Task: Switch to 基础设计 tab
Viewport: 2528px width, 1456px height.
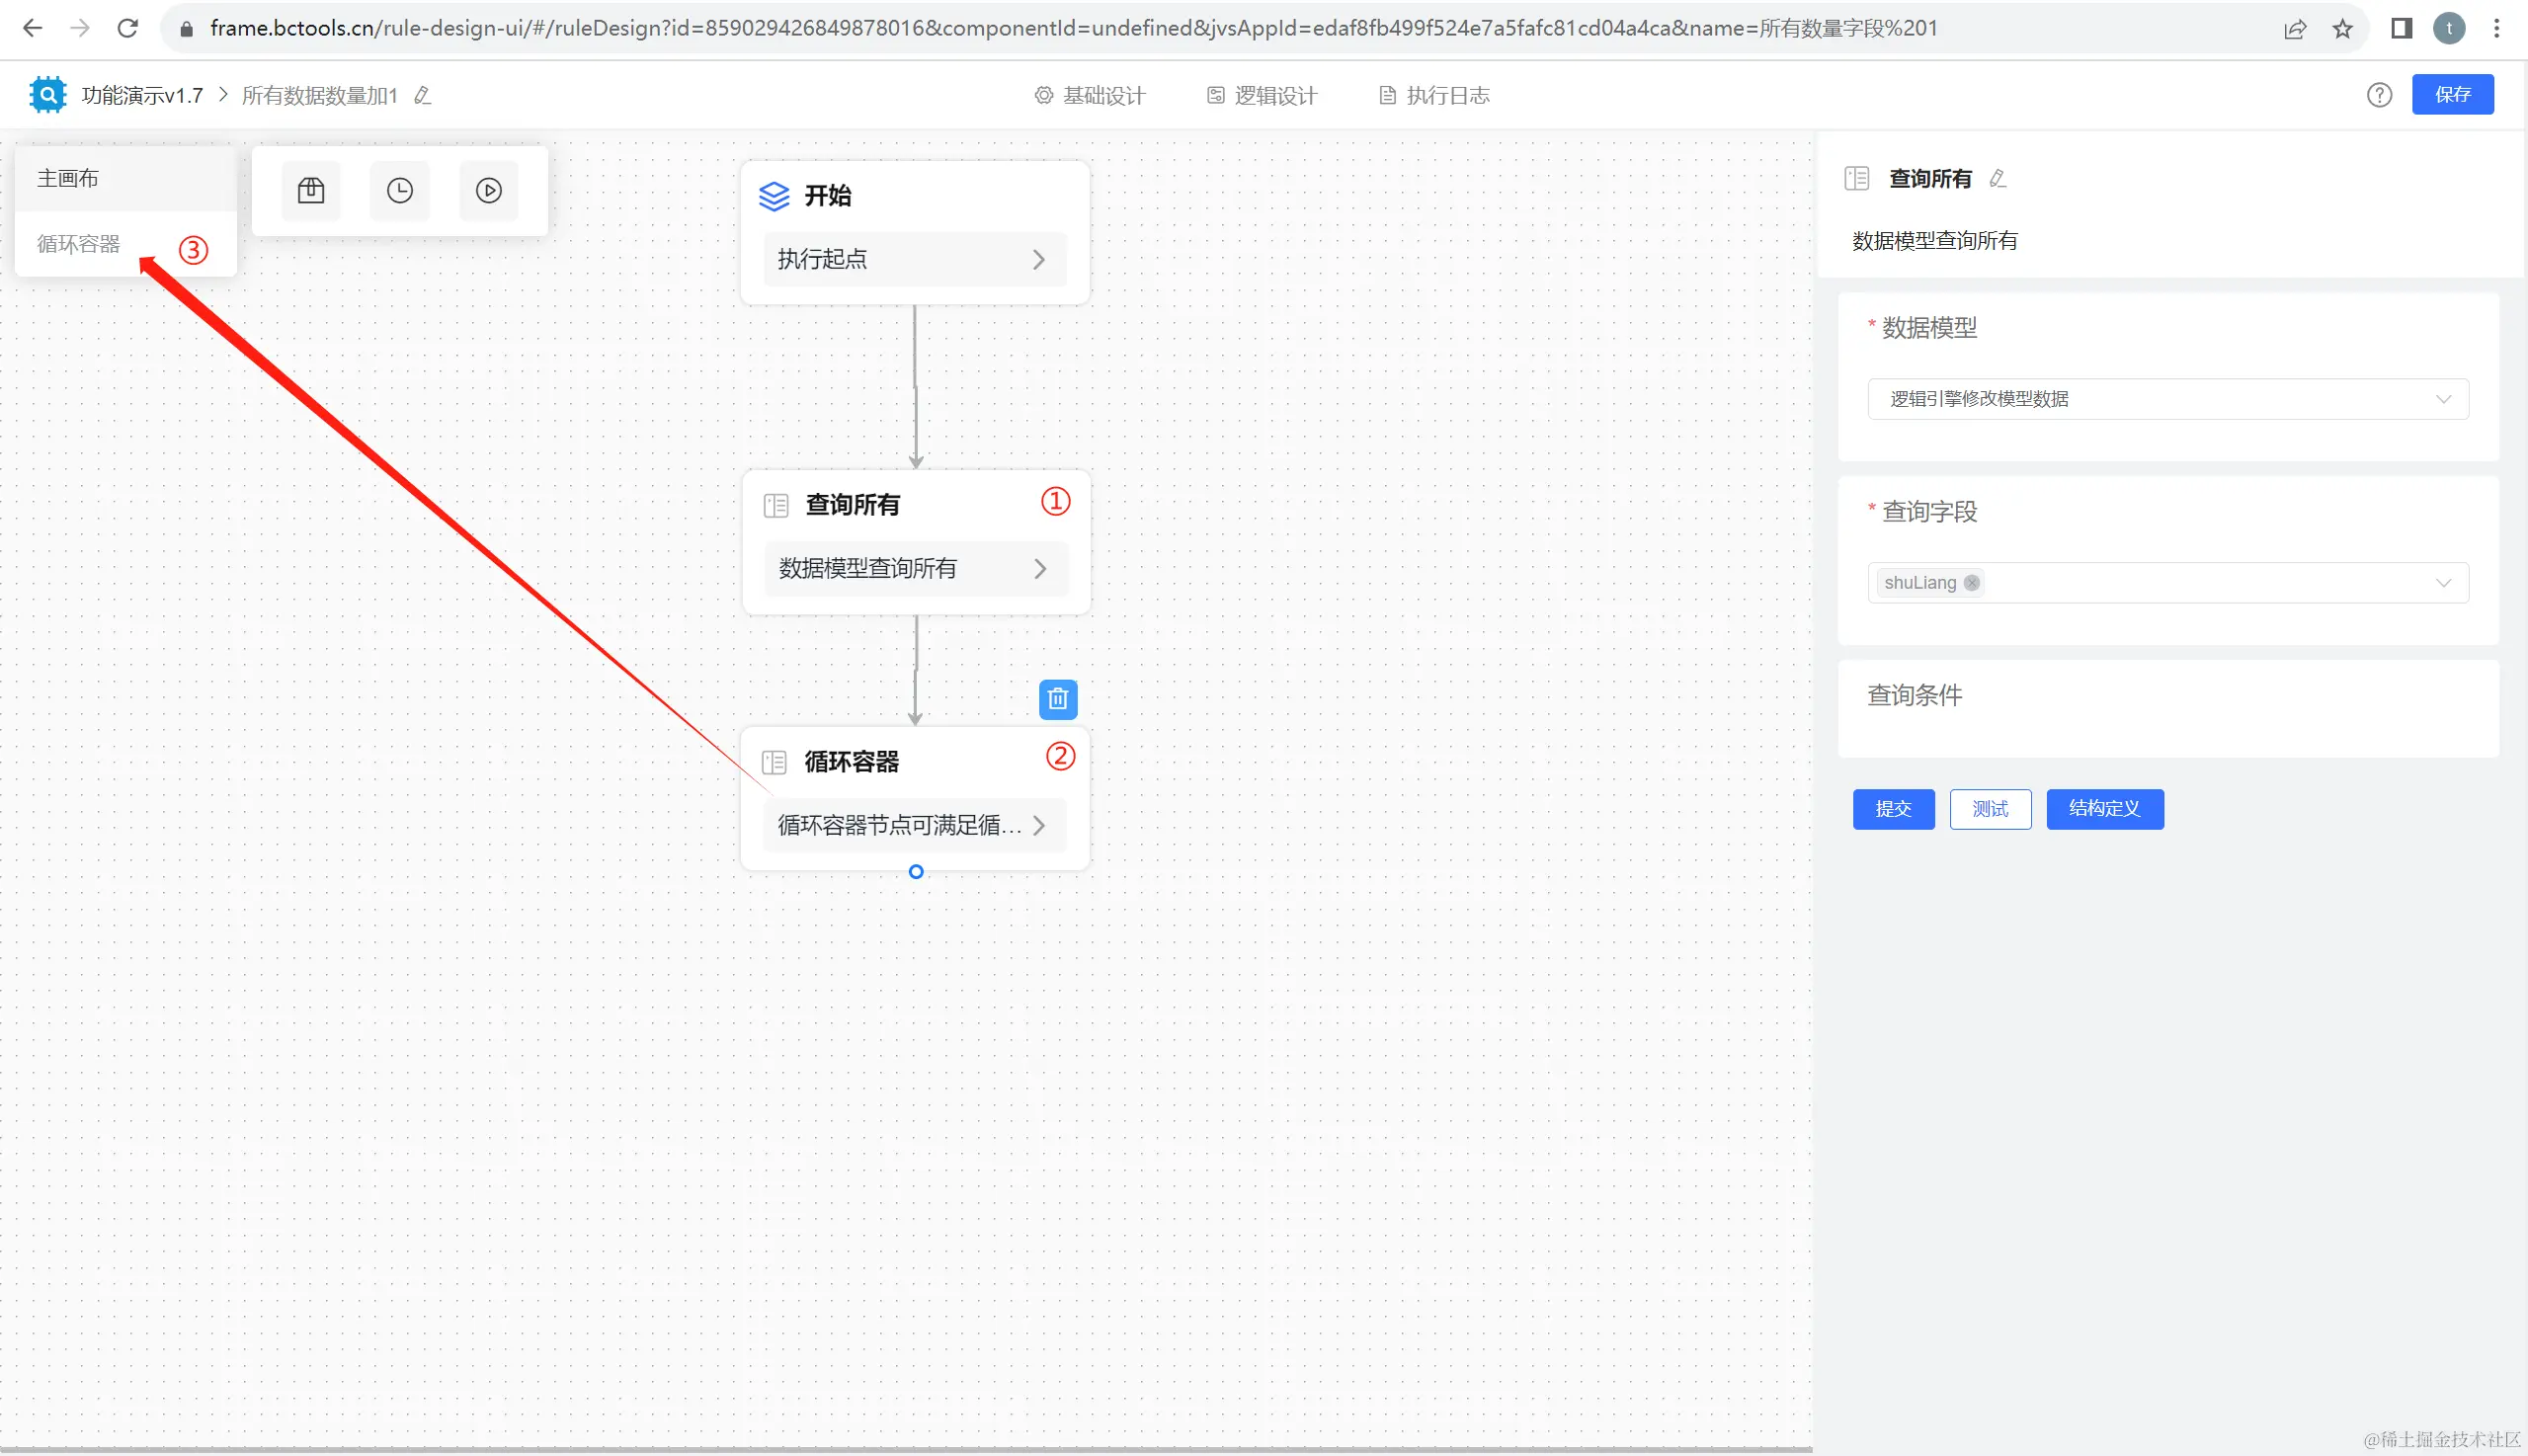Action: pos(1090,95)
